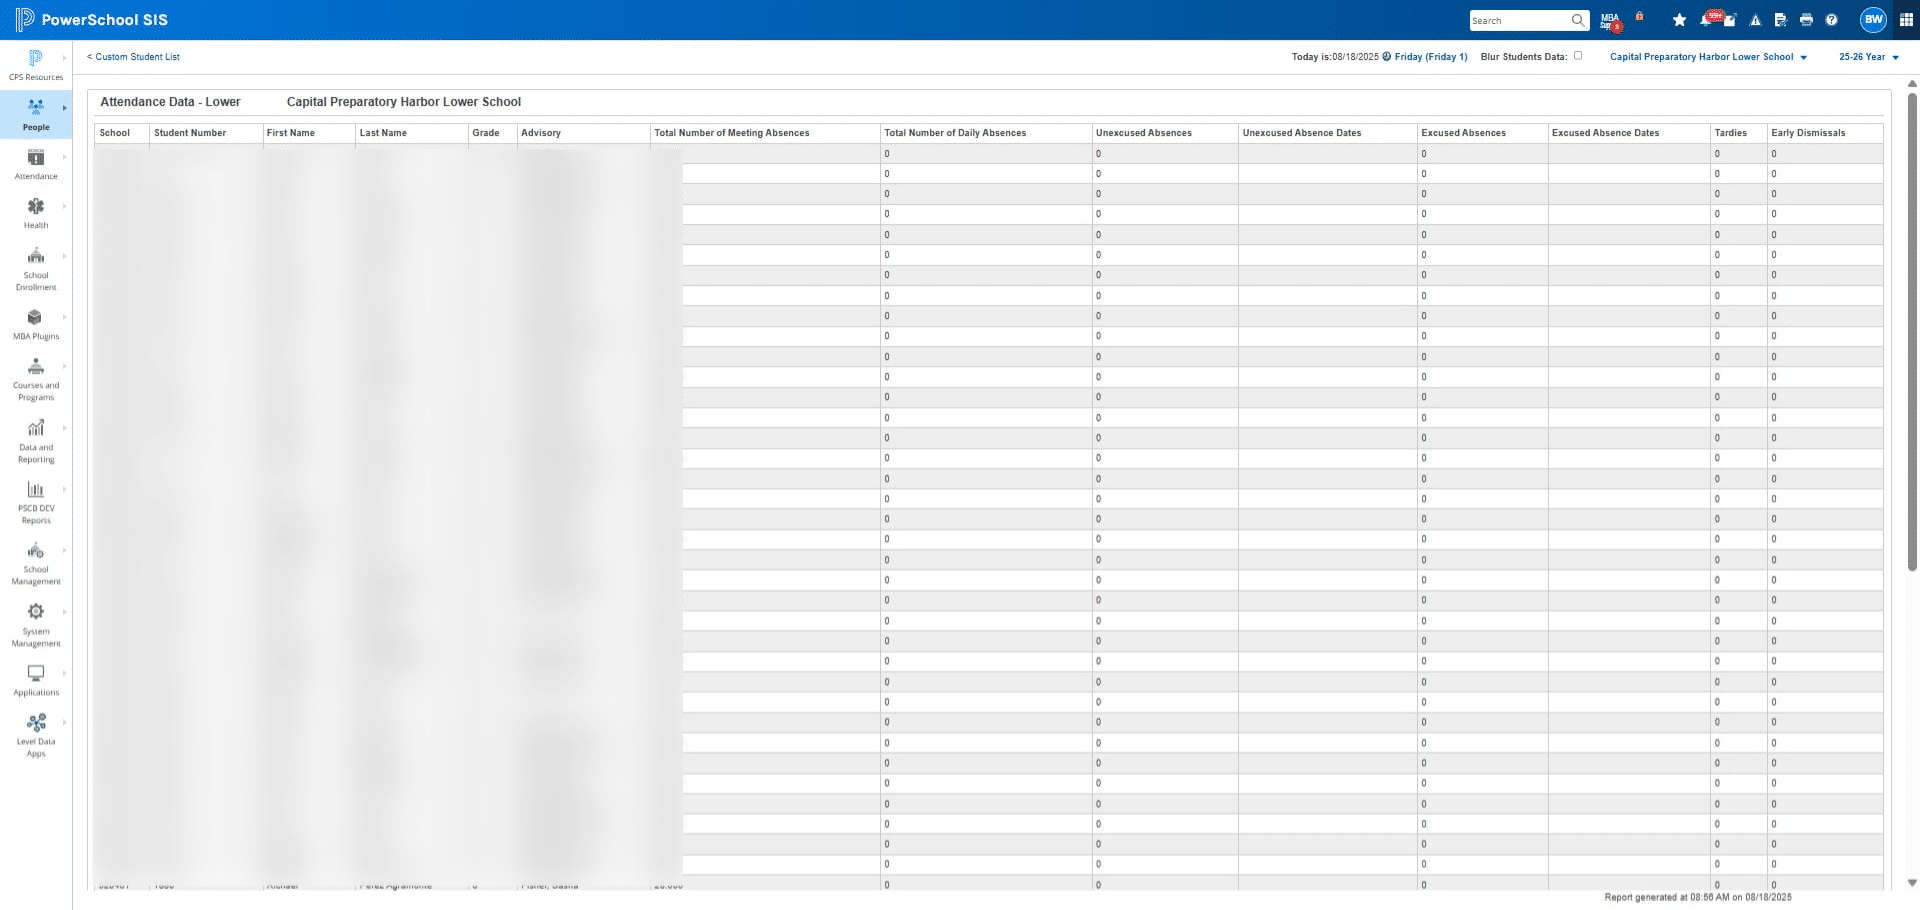Open the School Management sidebar icon
Screen dimensions: 1920x910
click(36, 550)
